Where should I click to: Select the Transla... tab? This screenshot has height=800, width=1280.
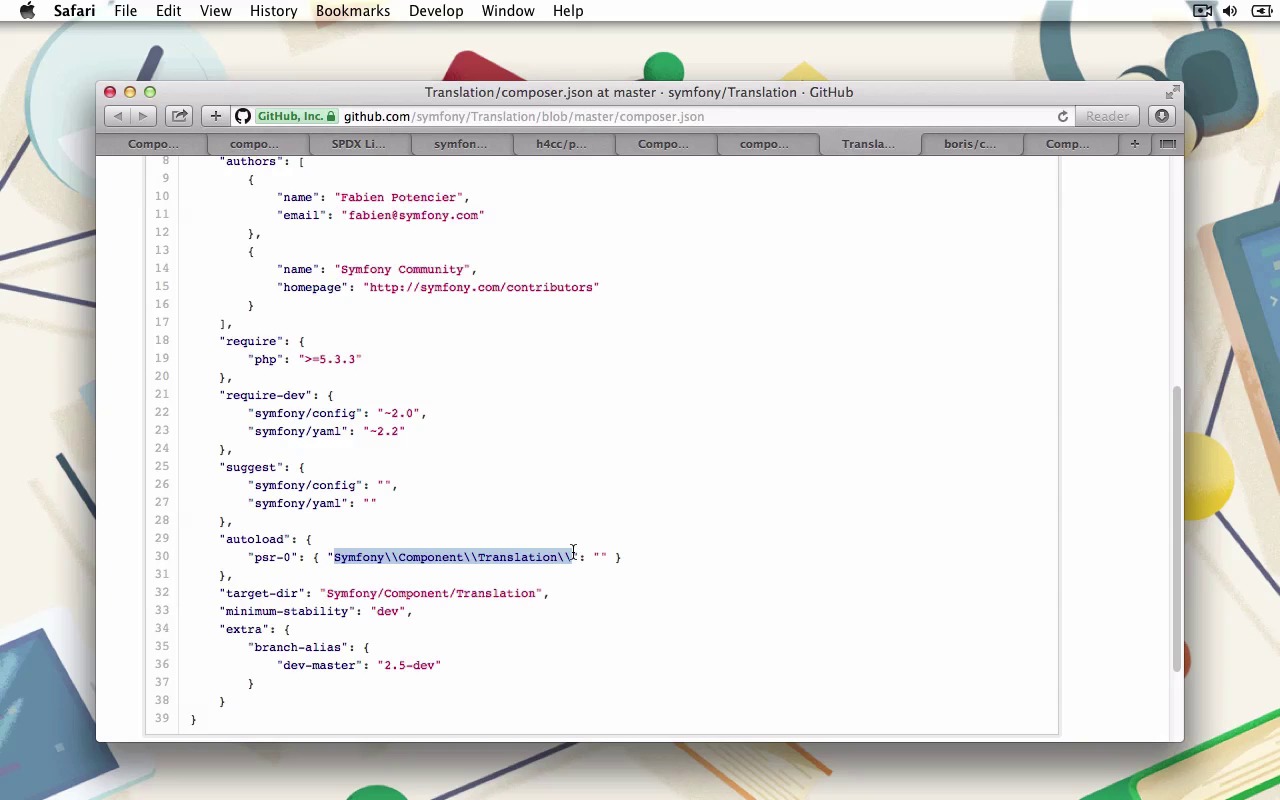868,144
